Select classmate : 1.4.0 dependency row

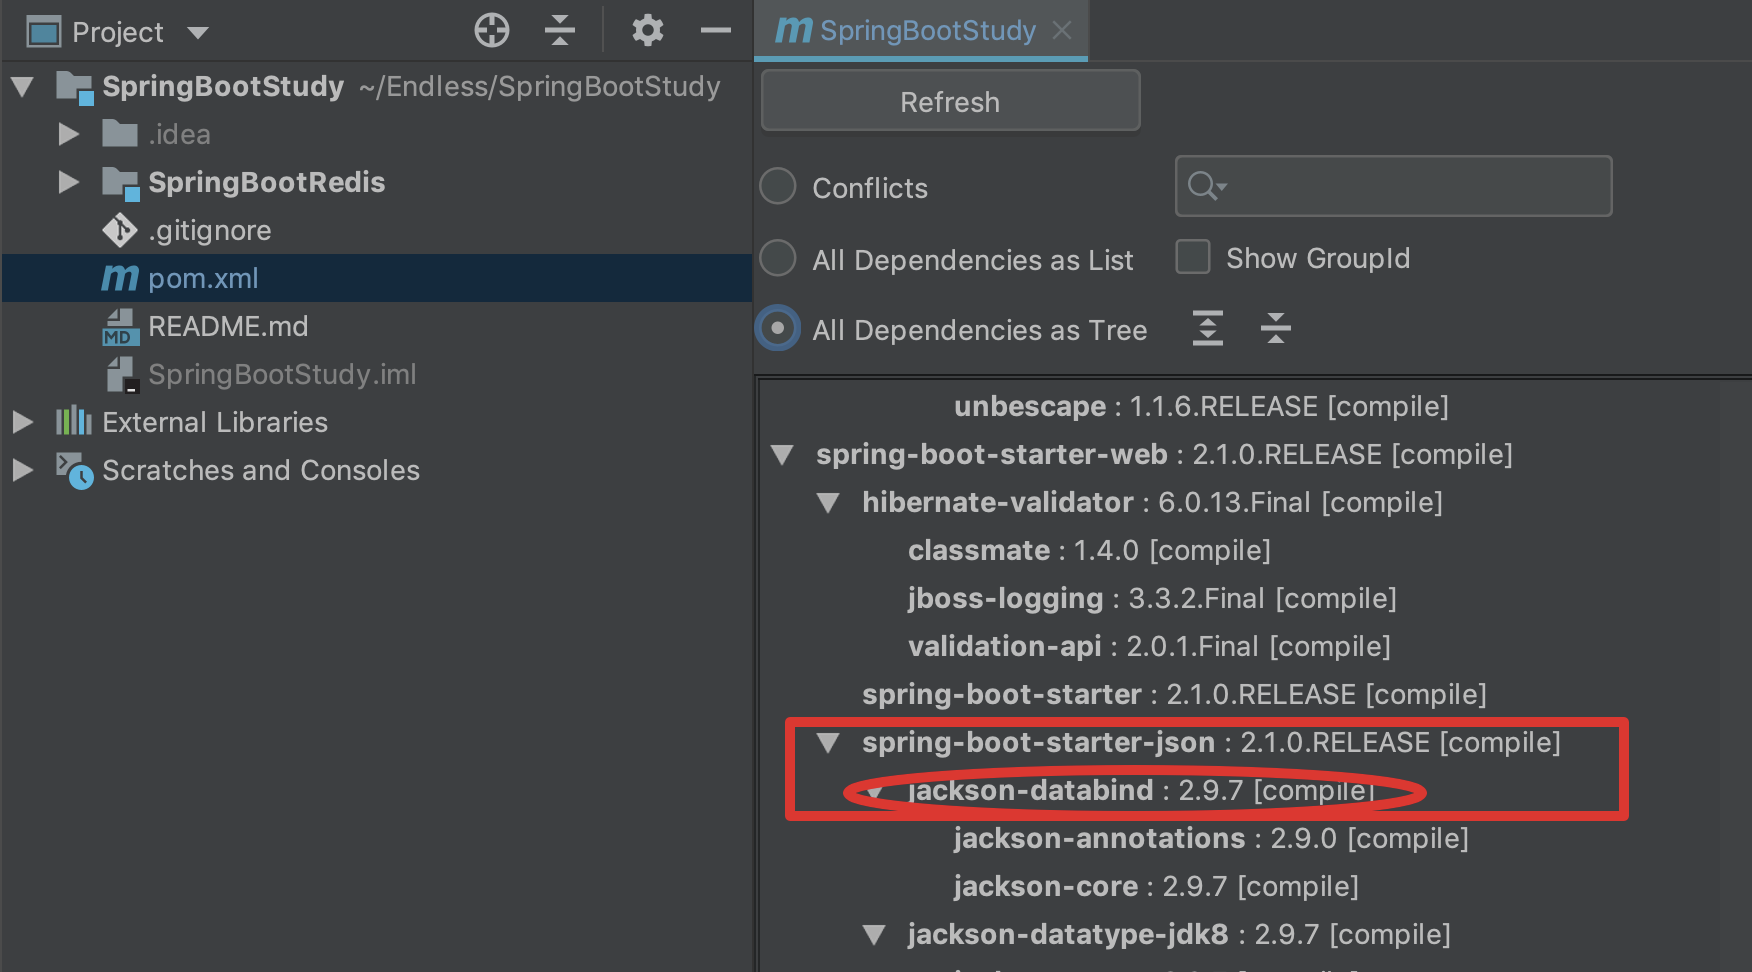click(x=1089, y=550)
